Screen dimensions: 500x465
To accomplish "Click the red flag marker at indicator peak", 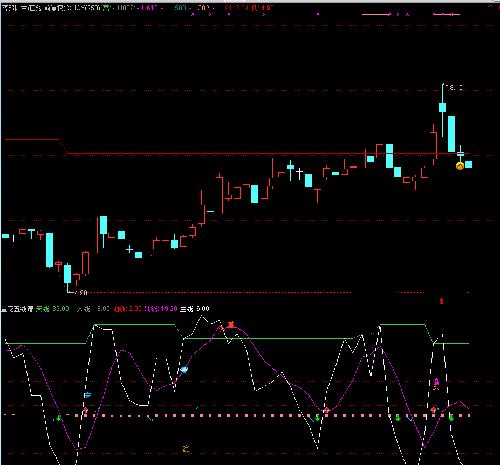I will click(x=231, y=324).
